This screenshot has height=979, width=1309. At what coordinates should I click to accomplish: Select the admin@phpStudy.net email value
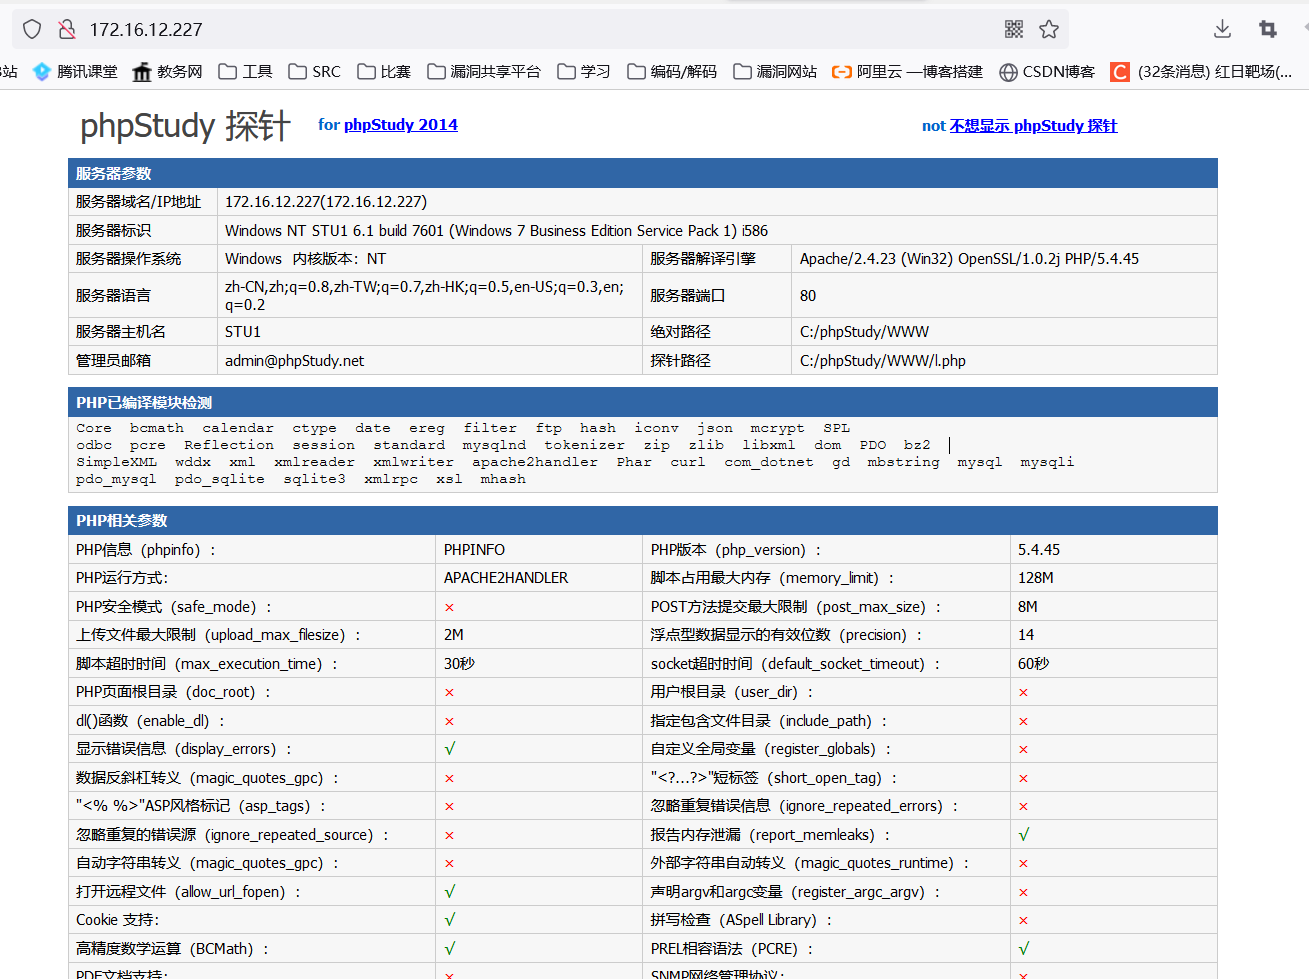point(294,360)
